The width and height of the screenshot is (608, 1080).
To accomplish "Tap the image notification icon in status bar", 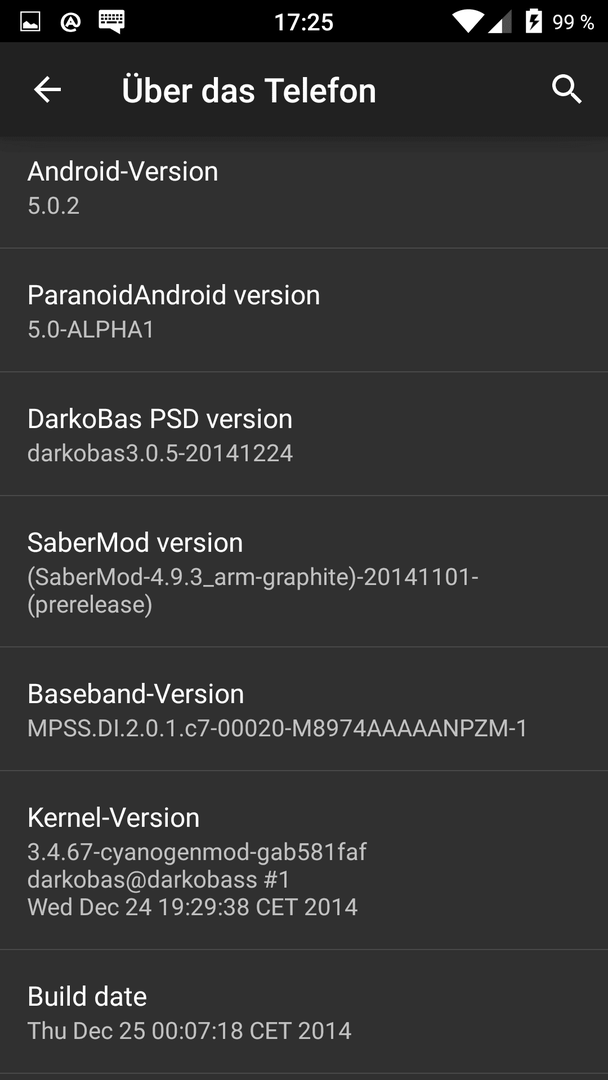I will 30,22.
